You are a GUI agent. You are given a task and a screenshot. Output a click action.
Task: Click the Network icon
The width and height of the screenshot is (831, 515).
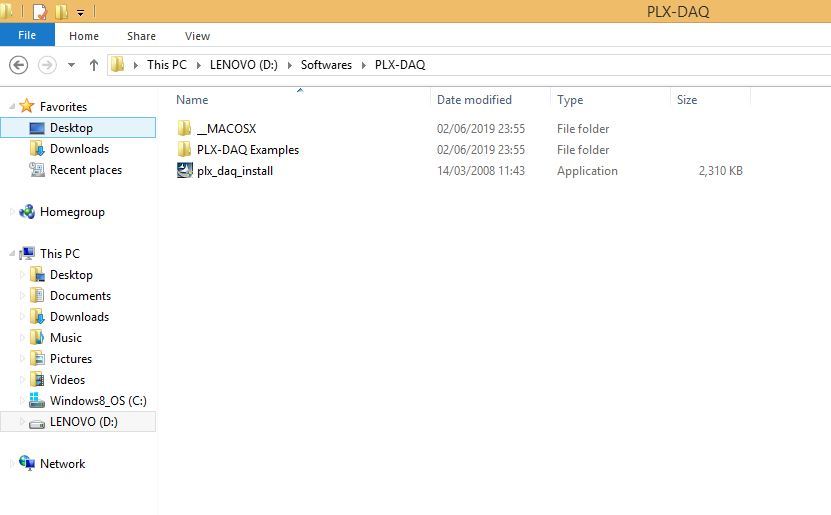click(x=26, y=463)
